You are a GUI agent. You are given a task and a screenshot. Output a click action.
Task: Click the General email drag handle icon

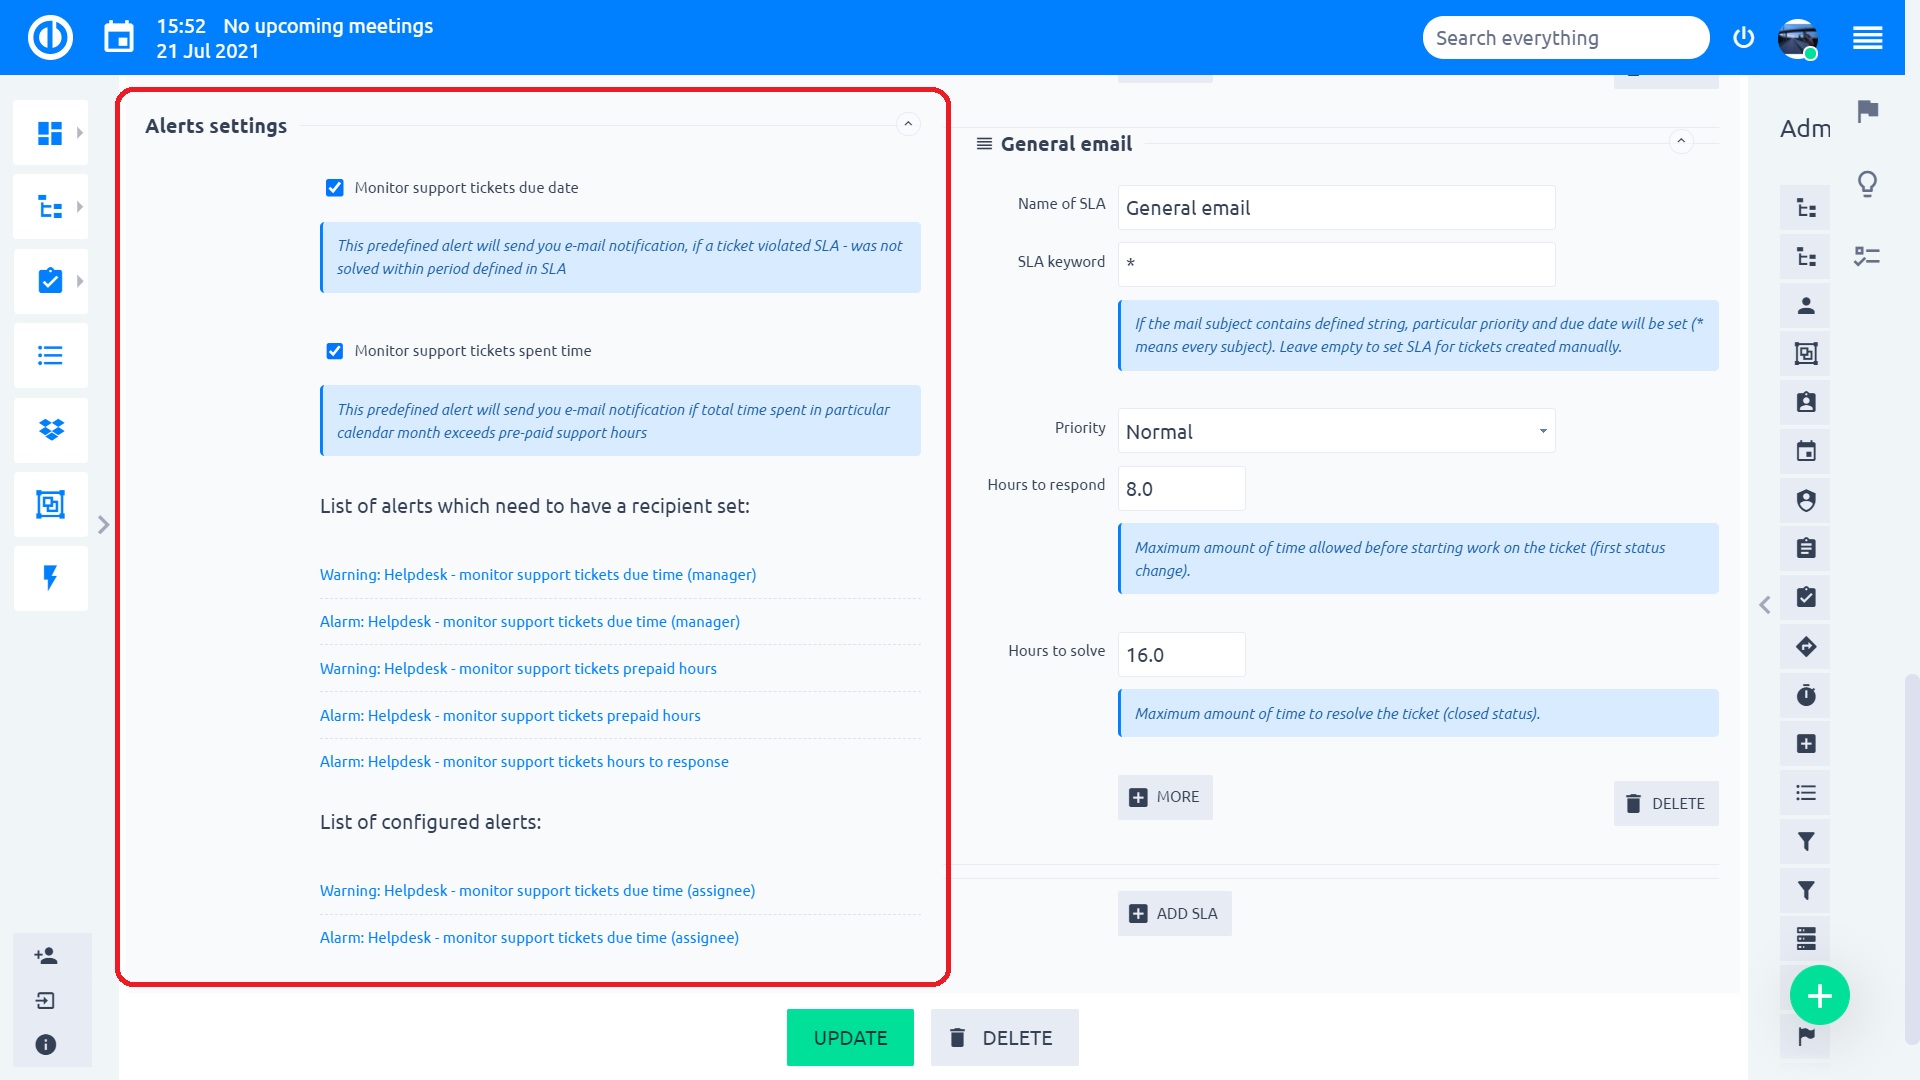(x=984, y=144)
